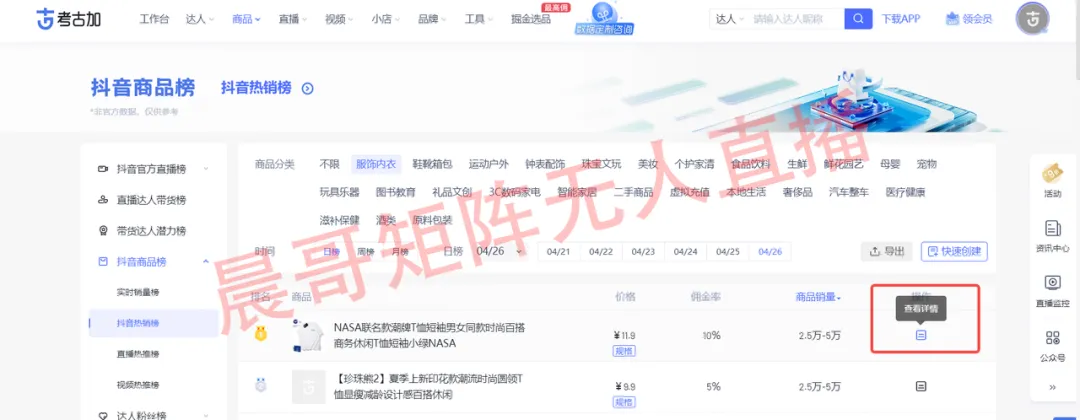Screen dimensions: 1080x420
Task: Sort by 商品销量 column header
Action: [x=818, y=297]
